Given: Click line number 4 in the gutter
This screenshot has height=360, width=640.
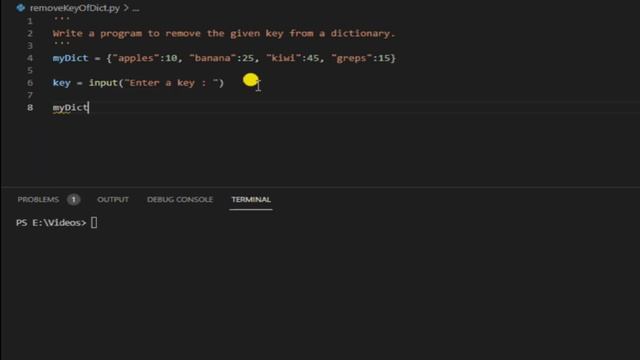Looking at the screenshot, I should (x=30, y=58).
